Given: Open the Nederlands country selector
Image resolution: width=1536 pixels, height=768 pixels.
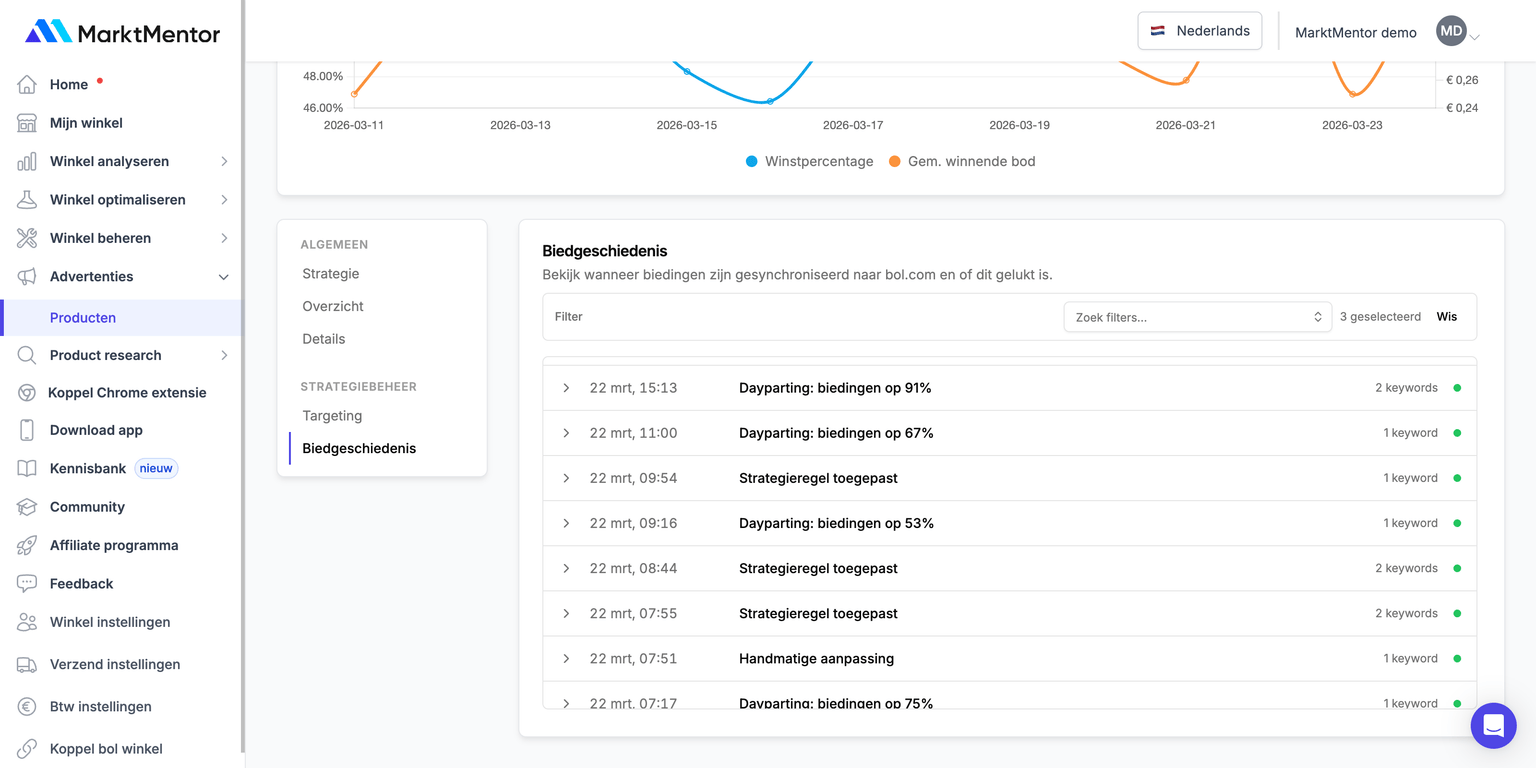Looking at the screenshot, I should pos(1199,31).
